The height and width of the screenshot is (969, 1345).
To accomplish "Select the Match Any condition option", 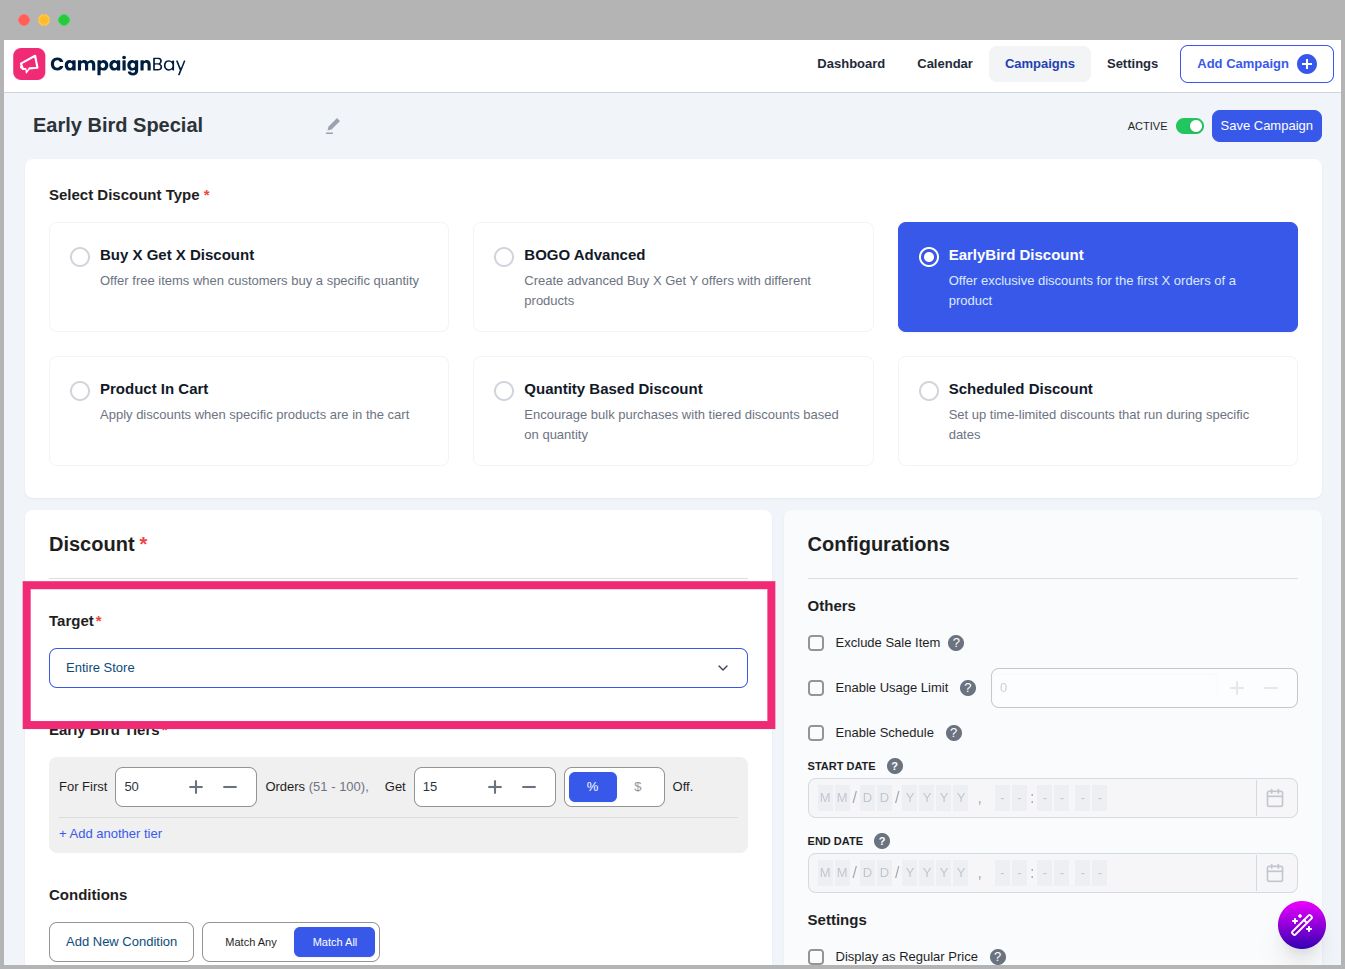I will [x=250, y=942].
